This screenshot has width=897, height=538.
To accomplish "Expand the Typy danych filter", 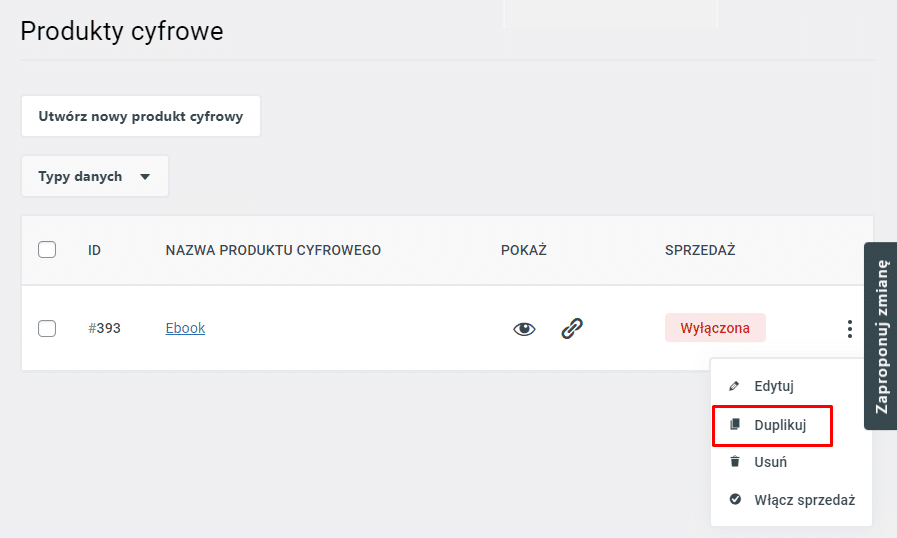I will coord(95,176).
